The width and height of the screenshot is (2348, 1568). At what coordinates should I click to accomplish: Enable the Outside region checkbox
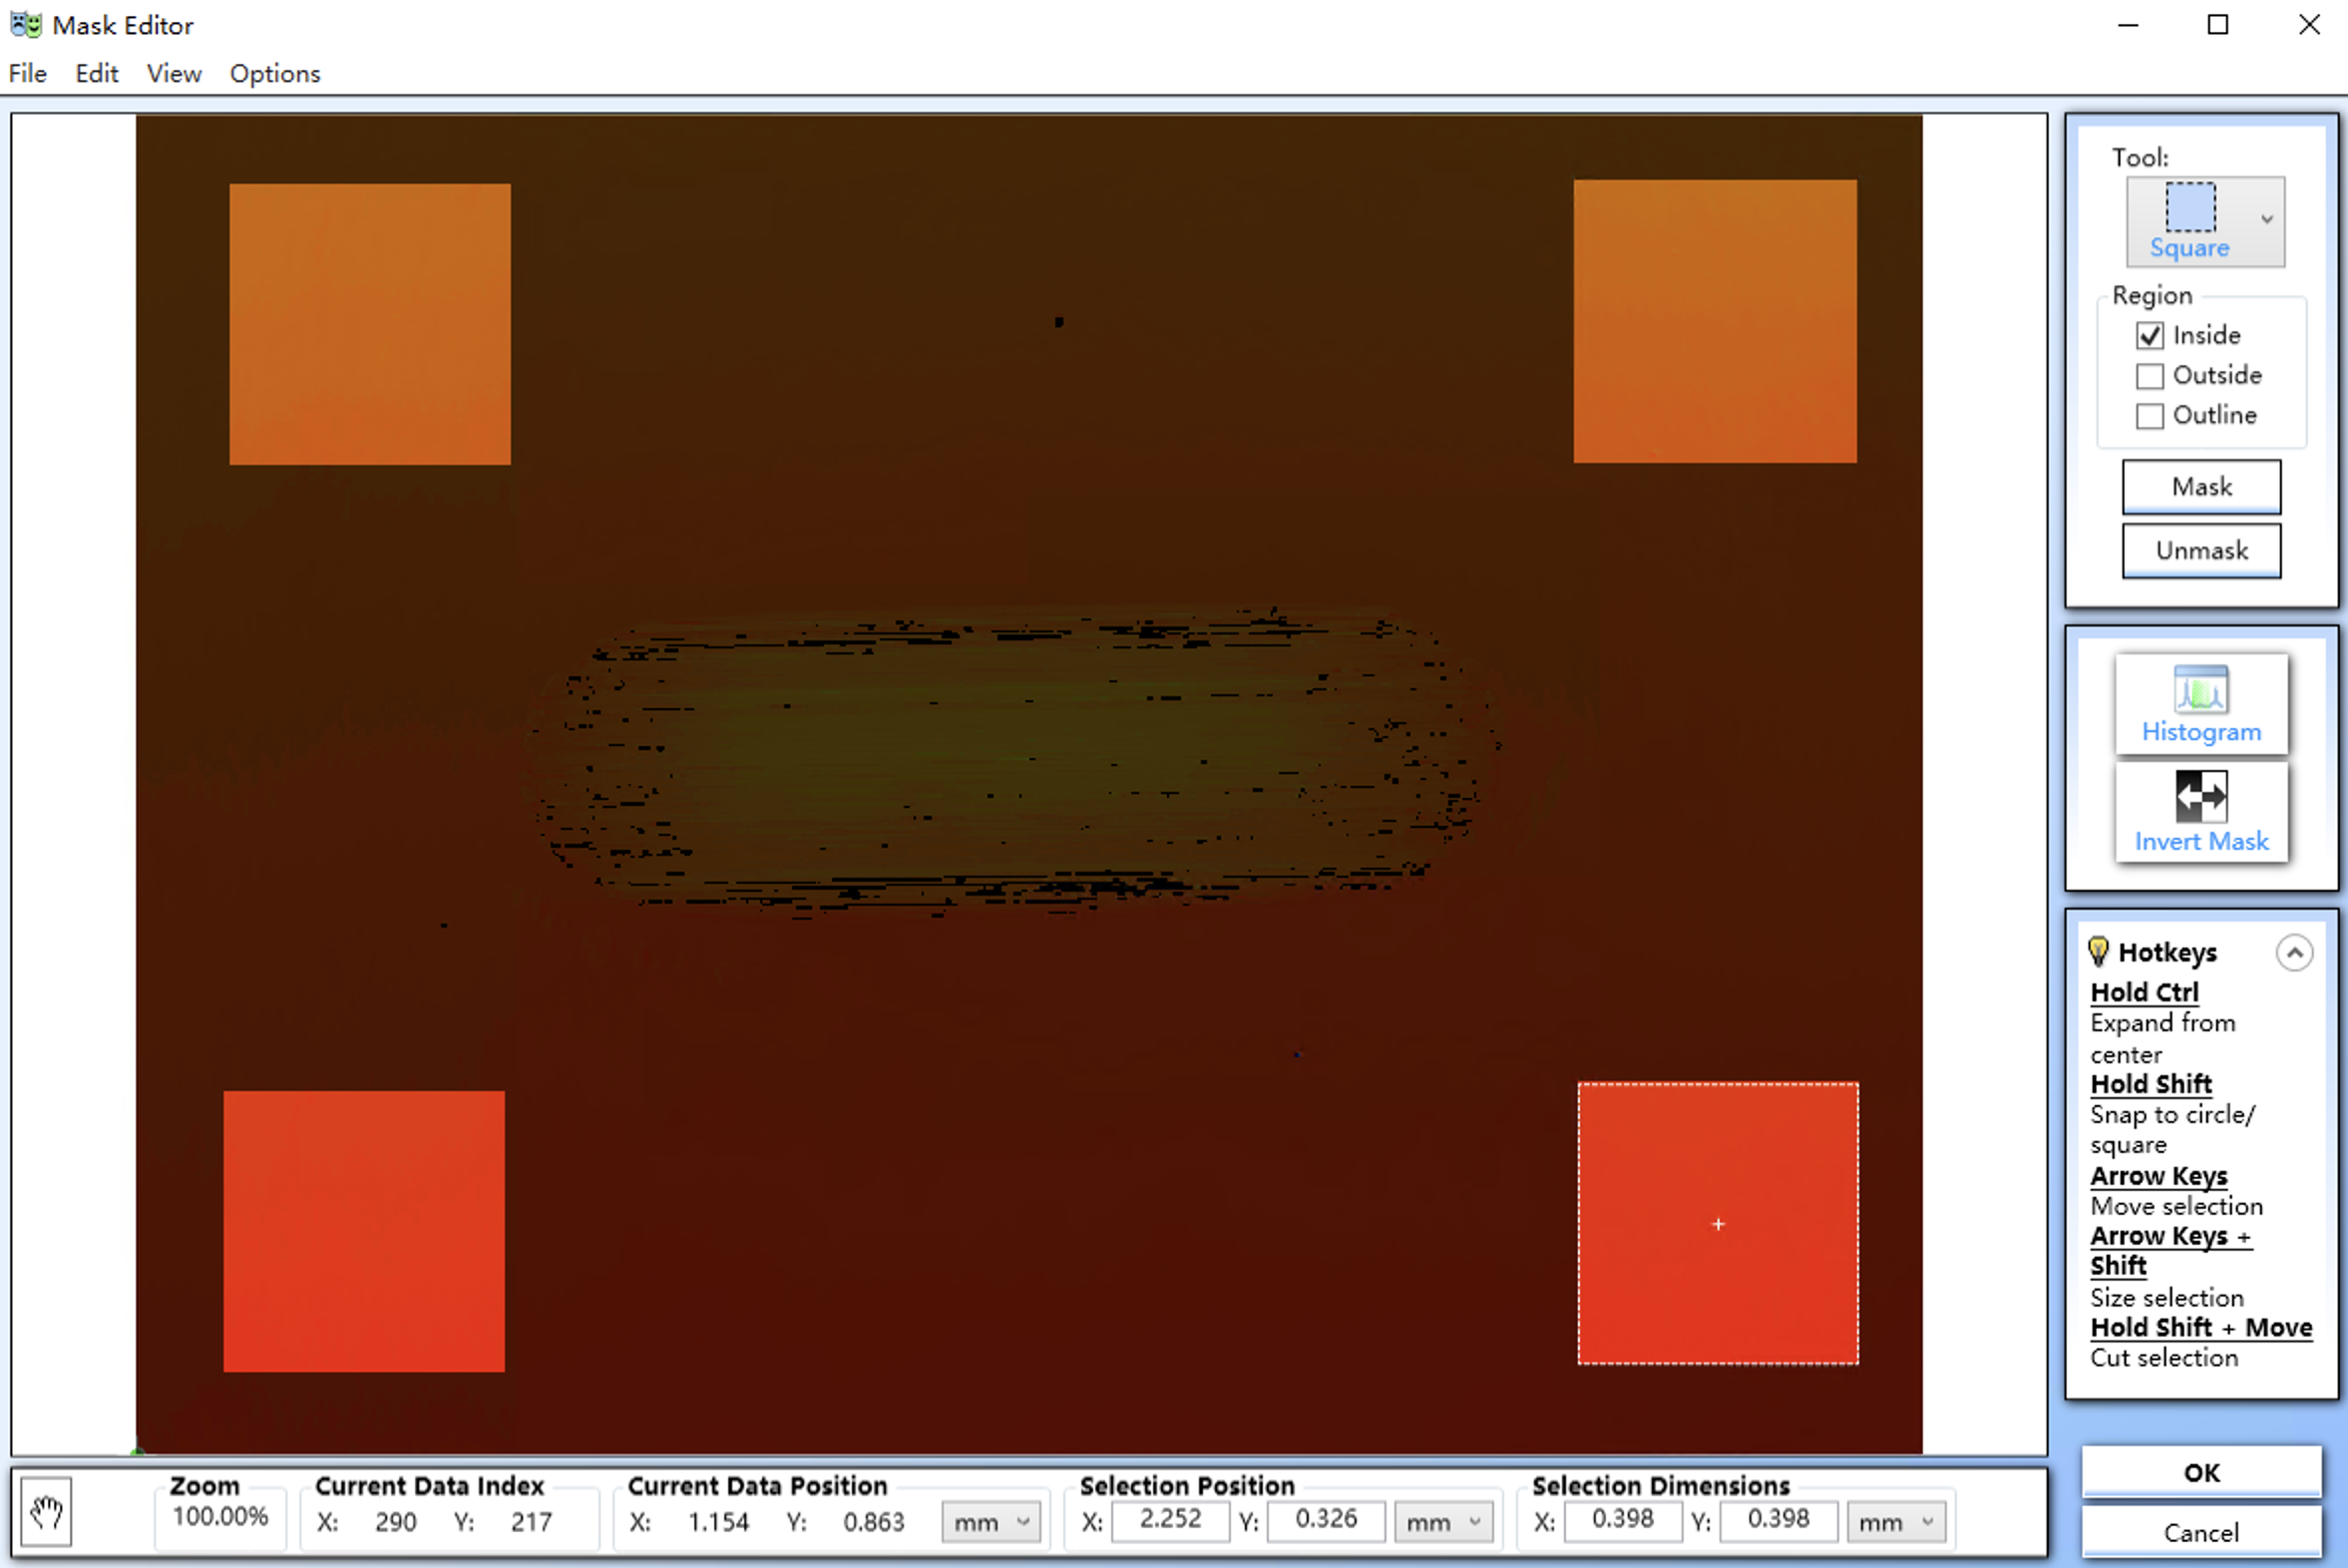2149,376
